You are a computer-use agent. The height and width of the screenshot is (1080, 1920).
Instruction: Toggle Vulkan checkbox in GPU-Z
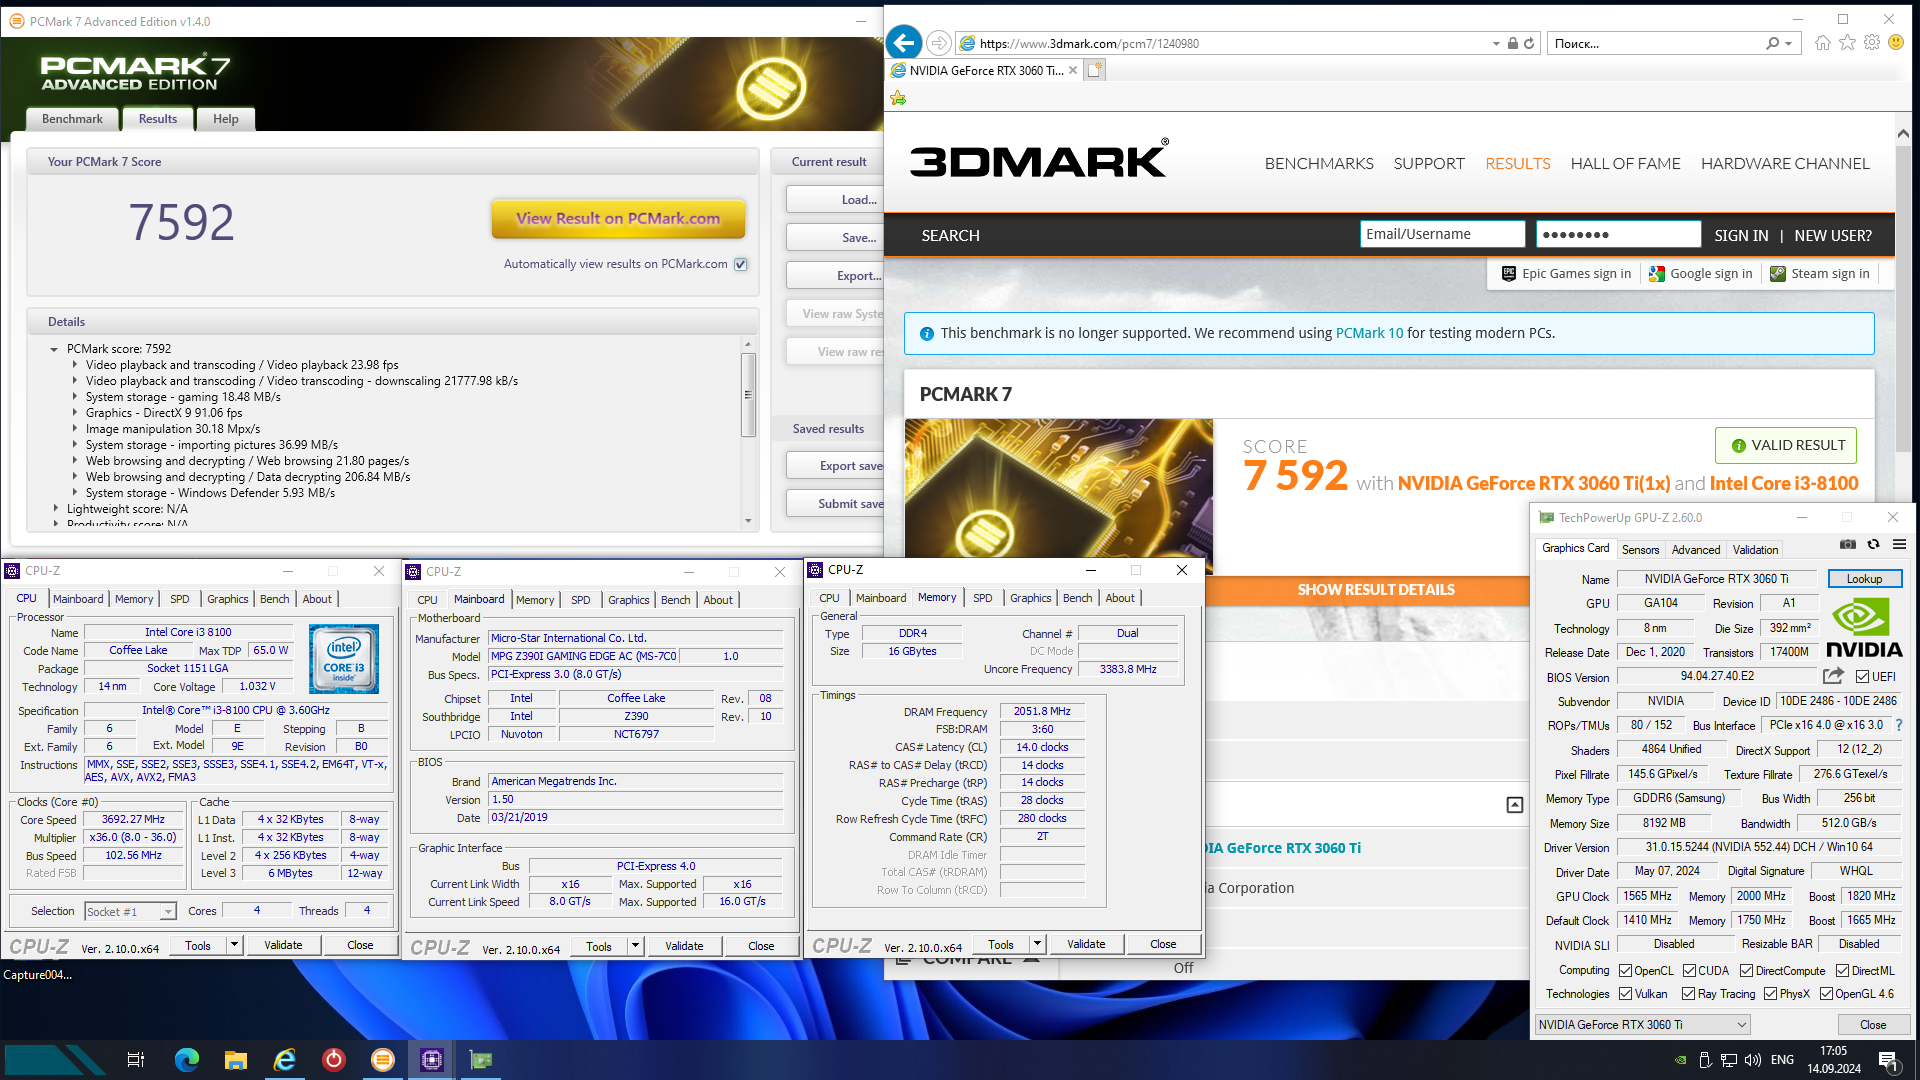(x=1626, y=994)
